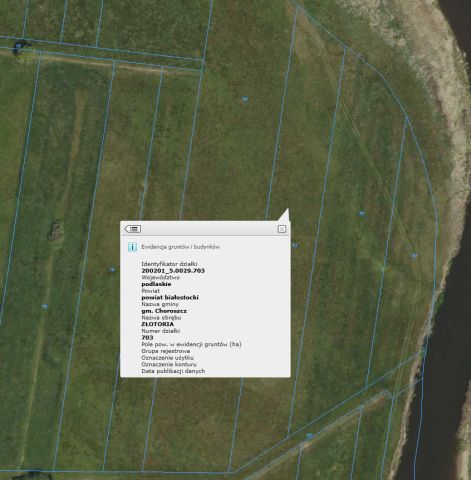Click the 'podlaskie' voivodeship value
The width and height of the screenshot is (471, 480).
click(x=156, y=284)
